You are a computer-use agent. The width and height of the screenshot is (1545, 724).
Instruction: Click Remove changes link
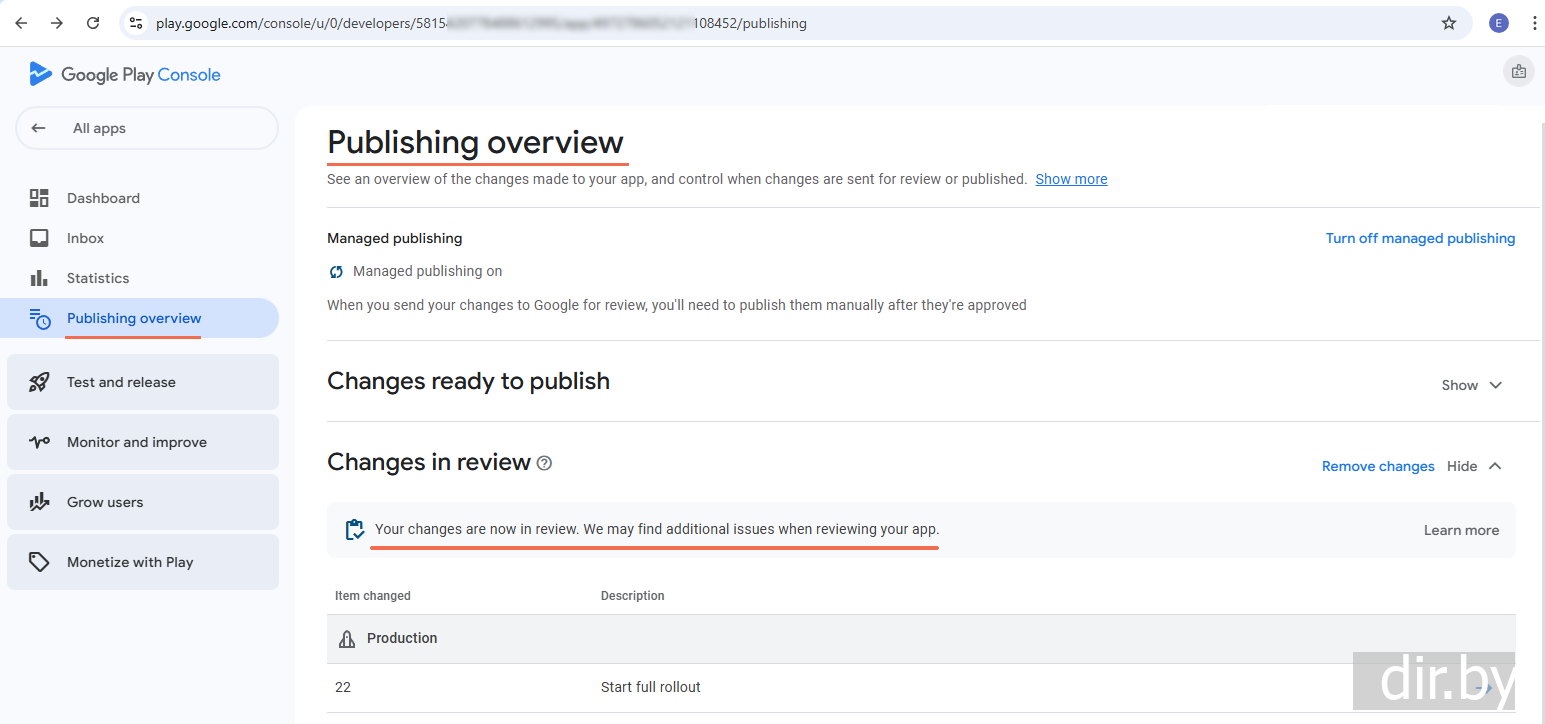(1377, 466)
